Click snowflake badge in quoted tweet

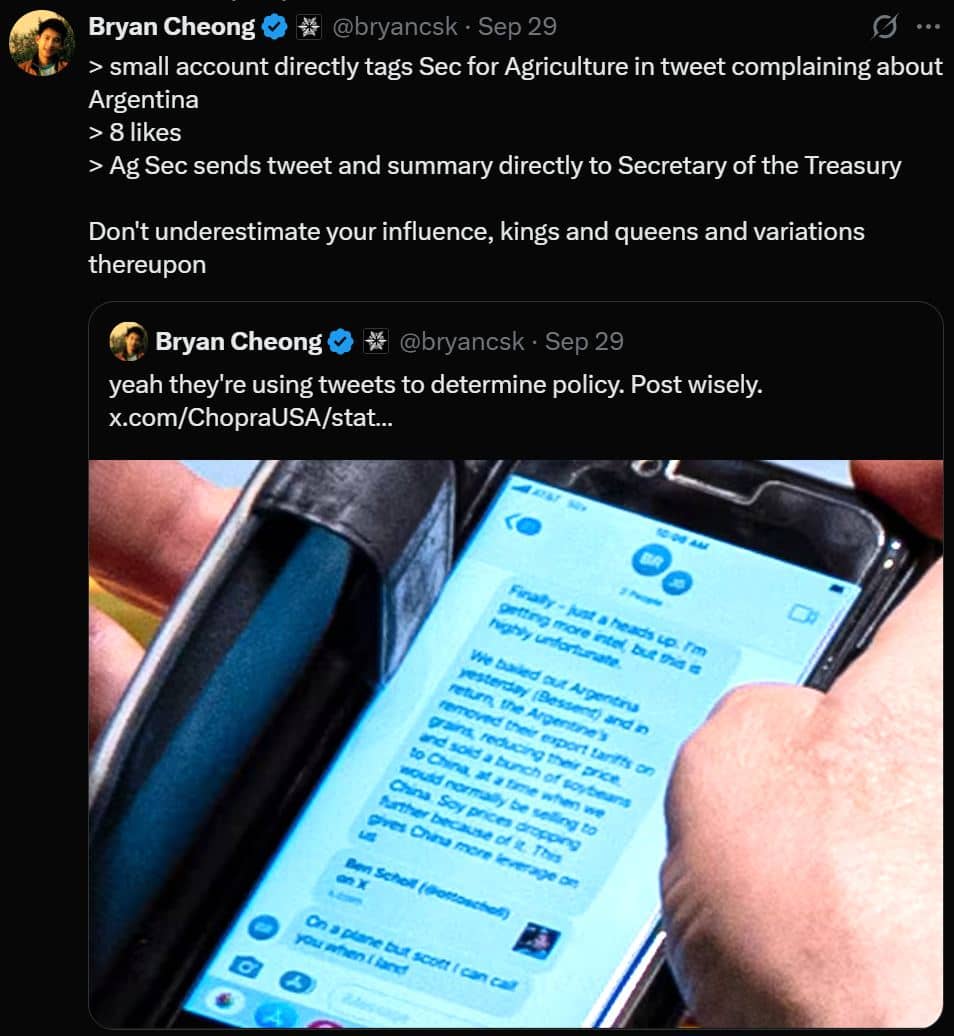pos(376,342)
